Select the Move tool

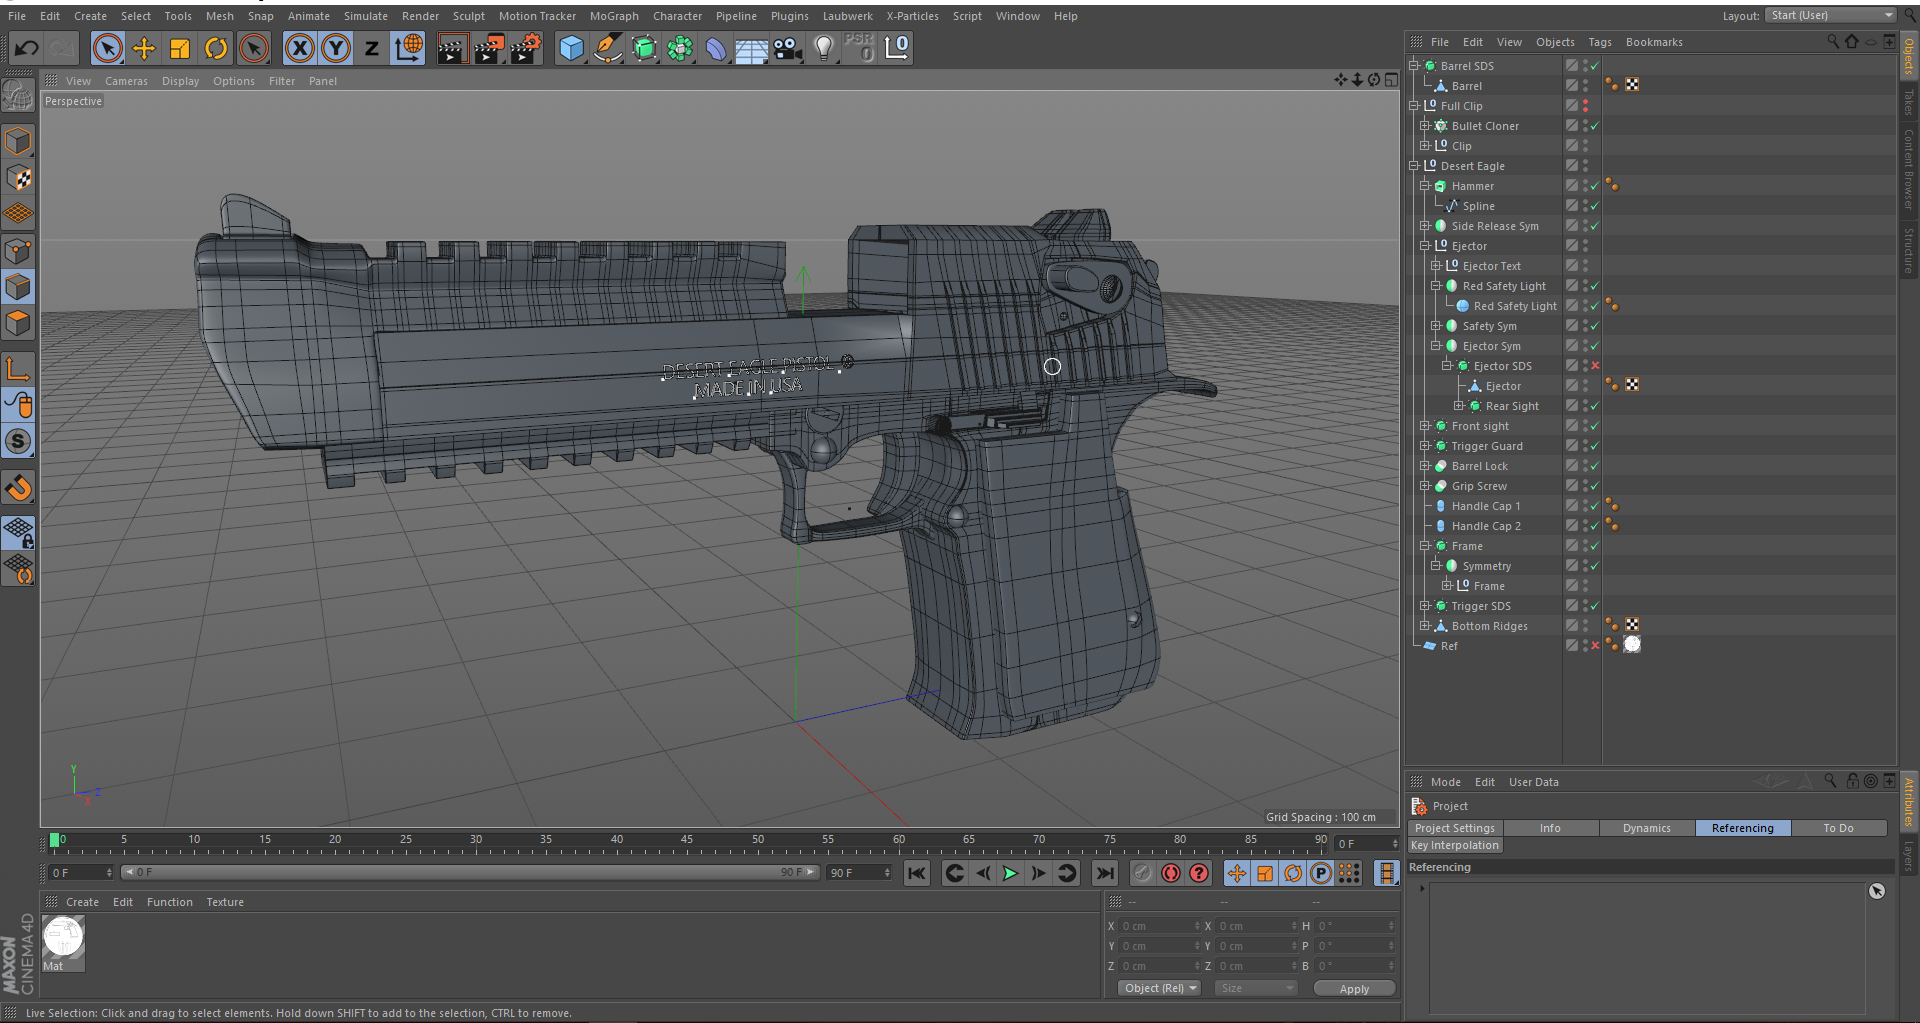pos(144,48)
